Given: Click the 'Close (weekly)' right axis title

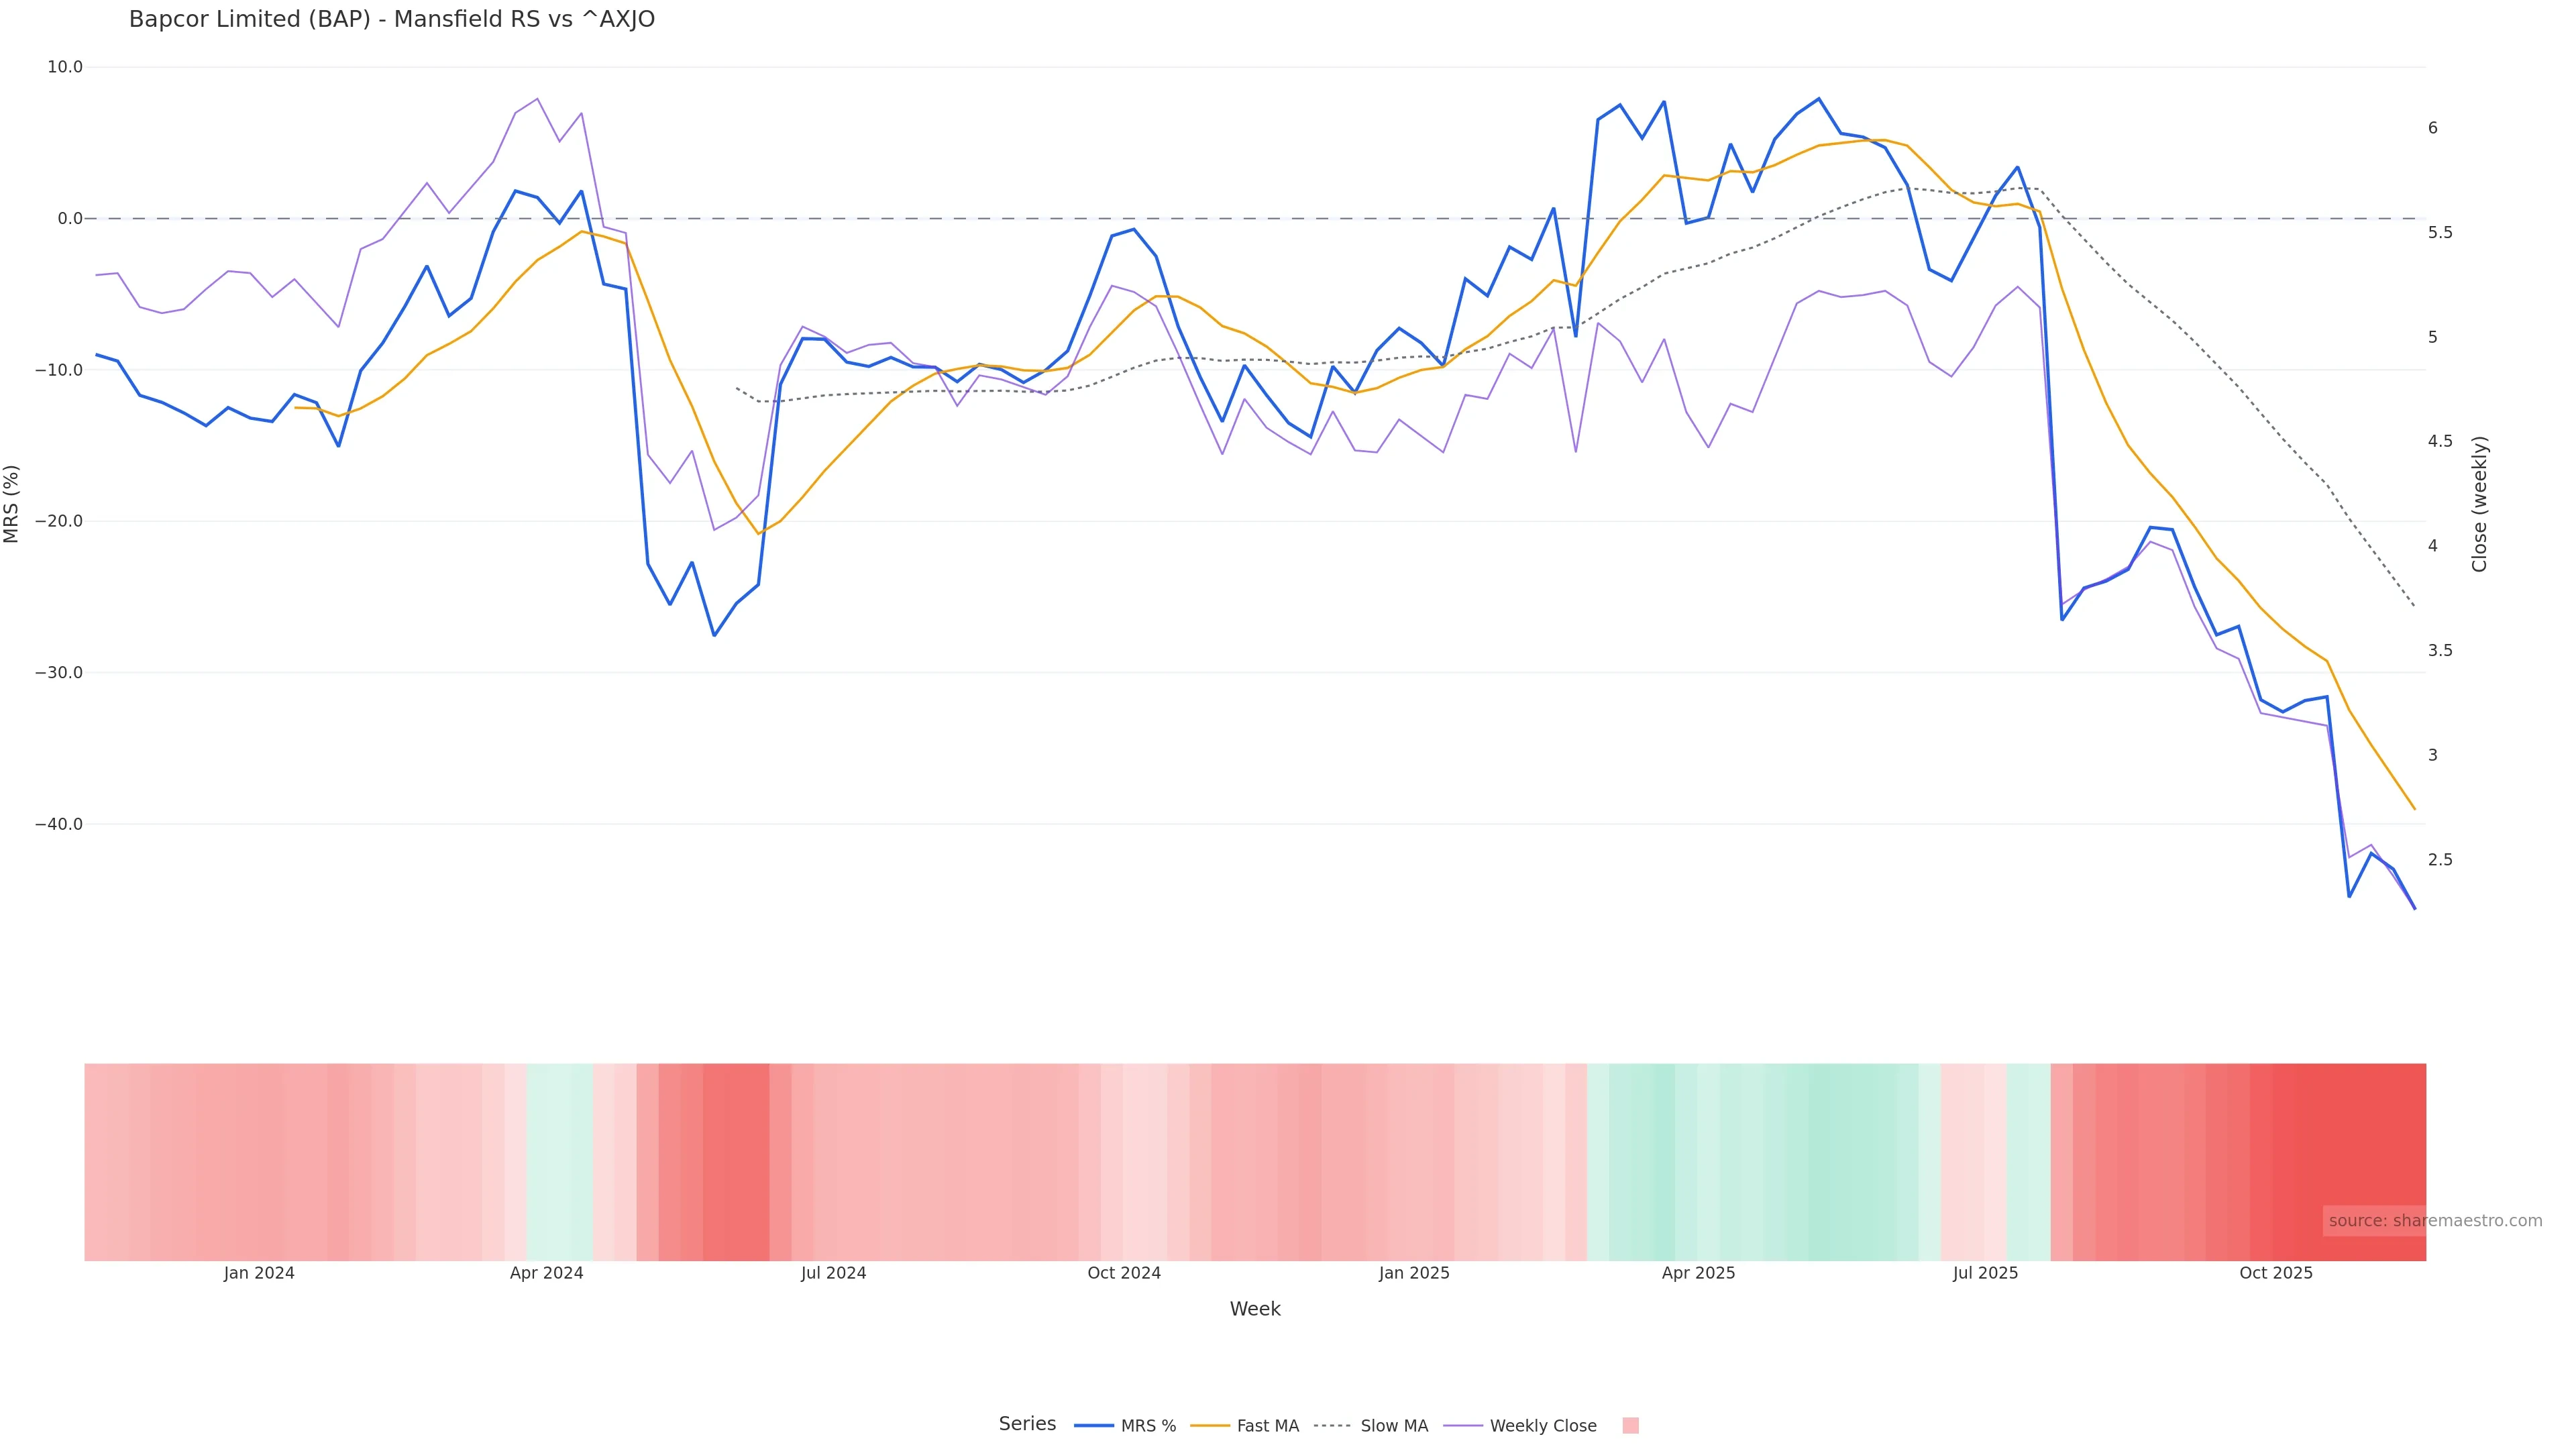Looking at the screenshot, I should click(2479, 504).
